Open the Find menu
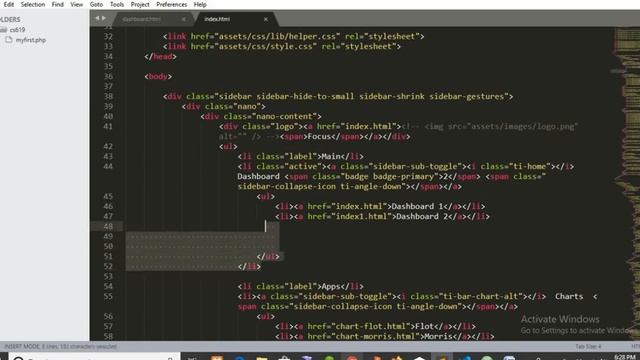 click(58, 4)
